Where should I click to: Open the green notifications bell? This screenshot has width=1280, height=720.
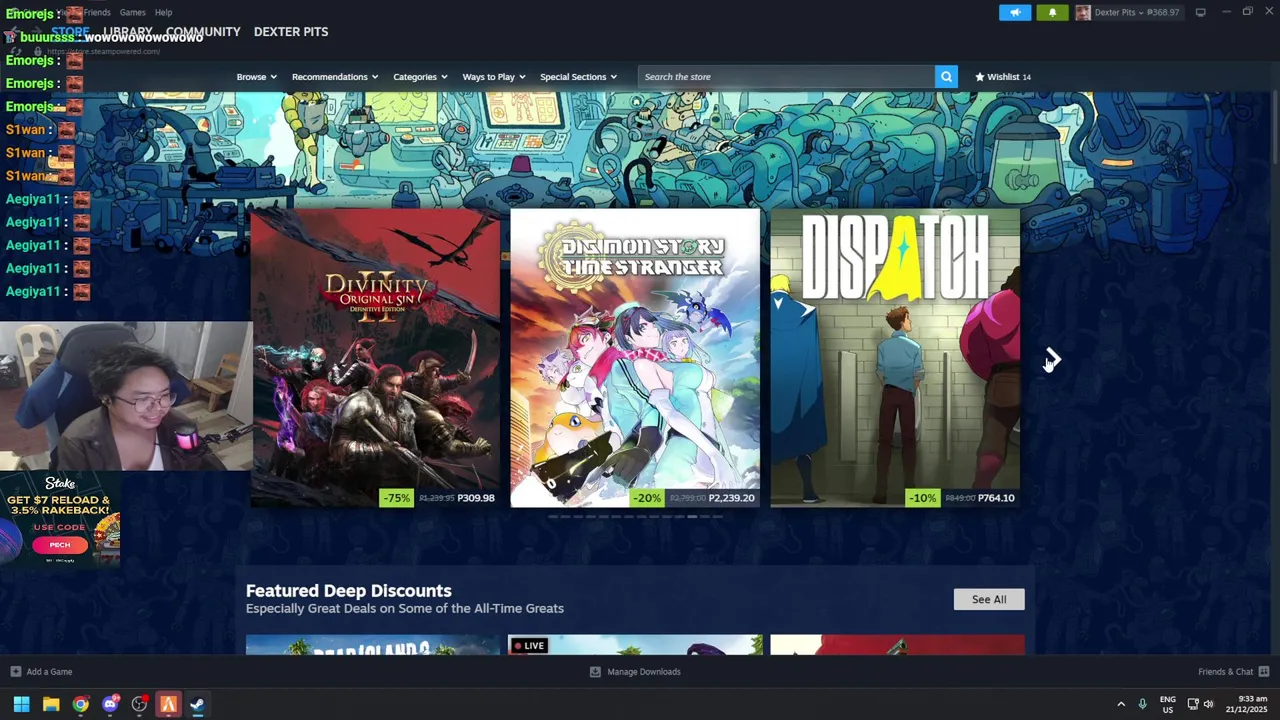pos(1052,12)
